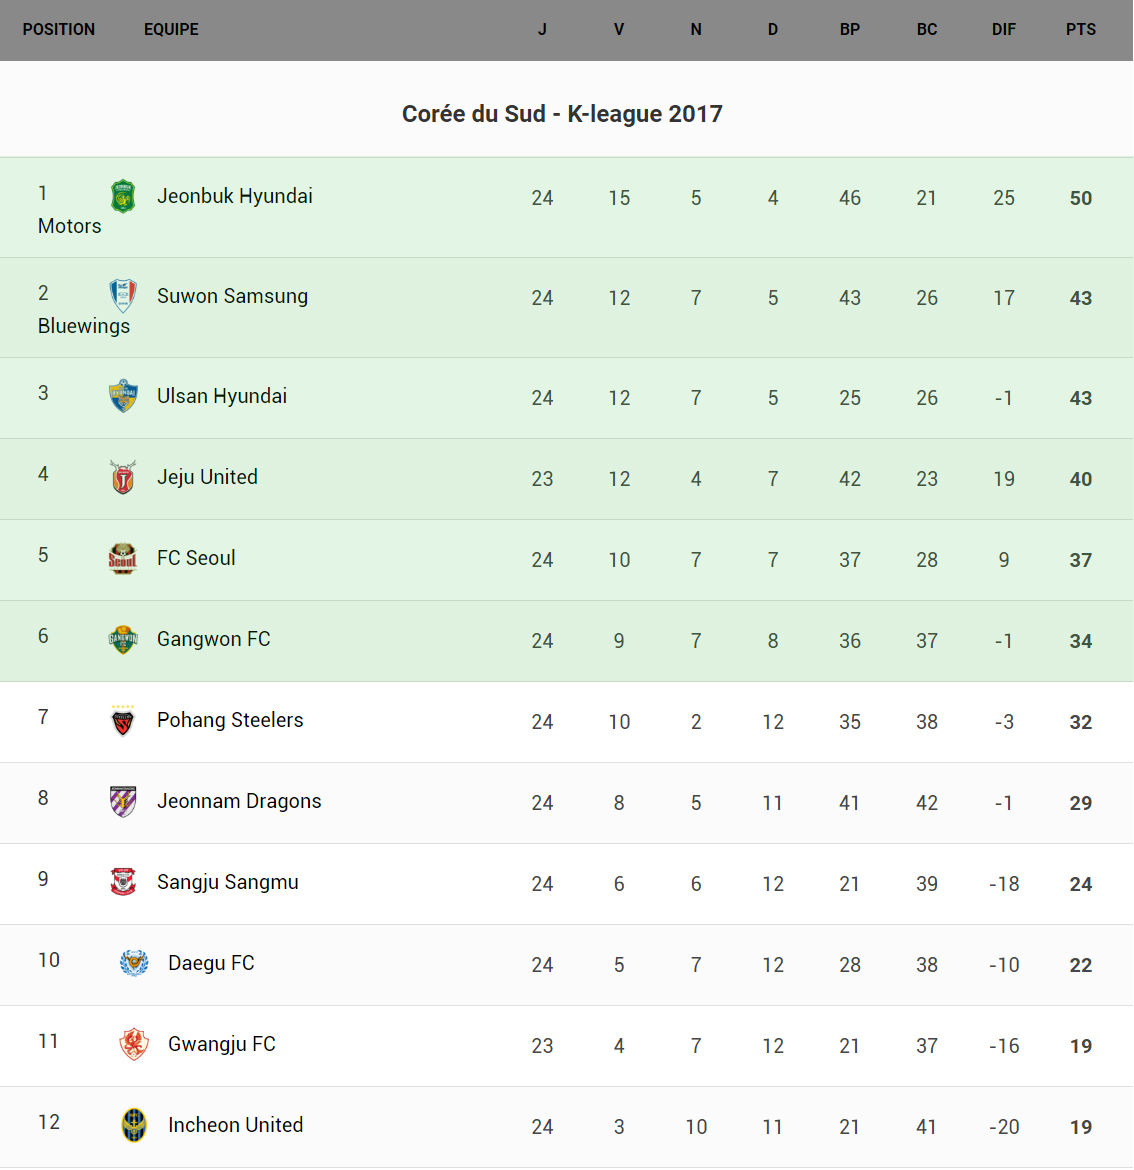Image resolution: width=1134 pixels, height=1170 pixels.
Task: Click the Incheon United club crest
Action: click(134, 1125)
